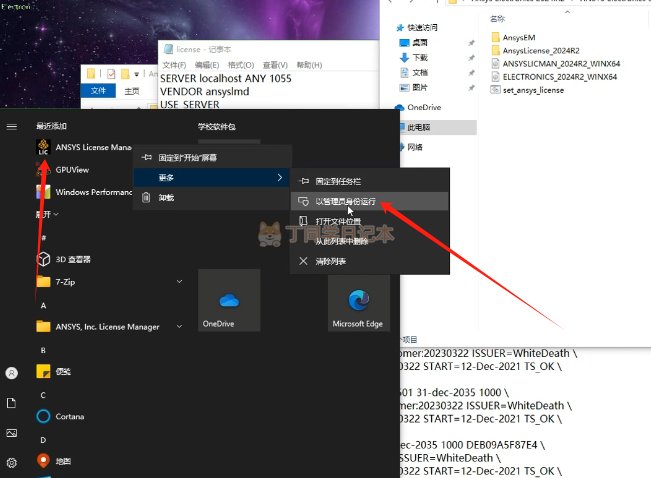The image size is (651, 478).
Task: Click File tab in back Explorer window
Action: click(98, 91)
